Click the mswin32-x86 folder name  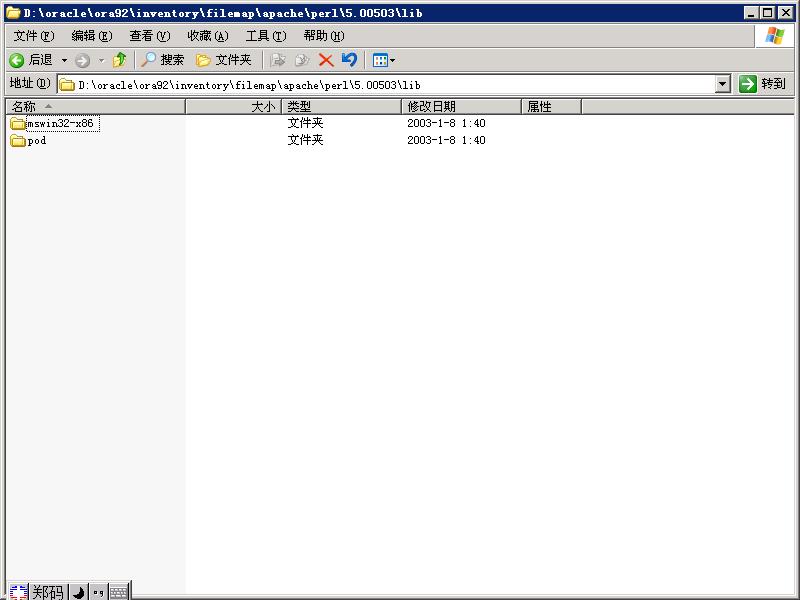(x=61, y=123)
